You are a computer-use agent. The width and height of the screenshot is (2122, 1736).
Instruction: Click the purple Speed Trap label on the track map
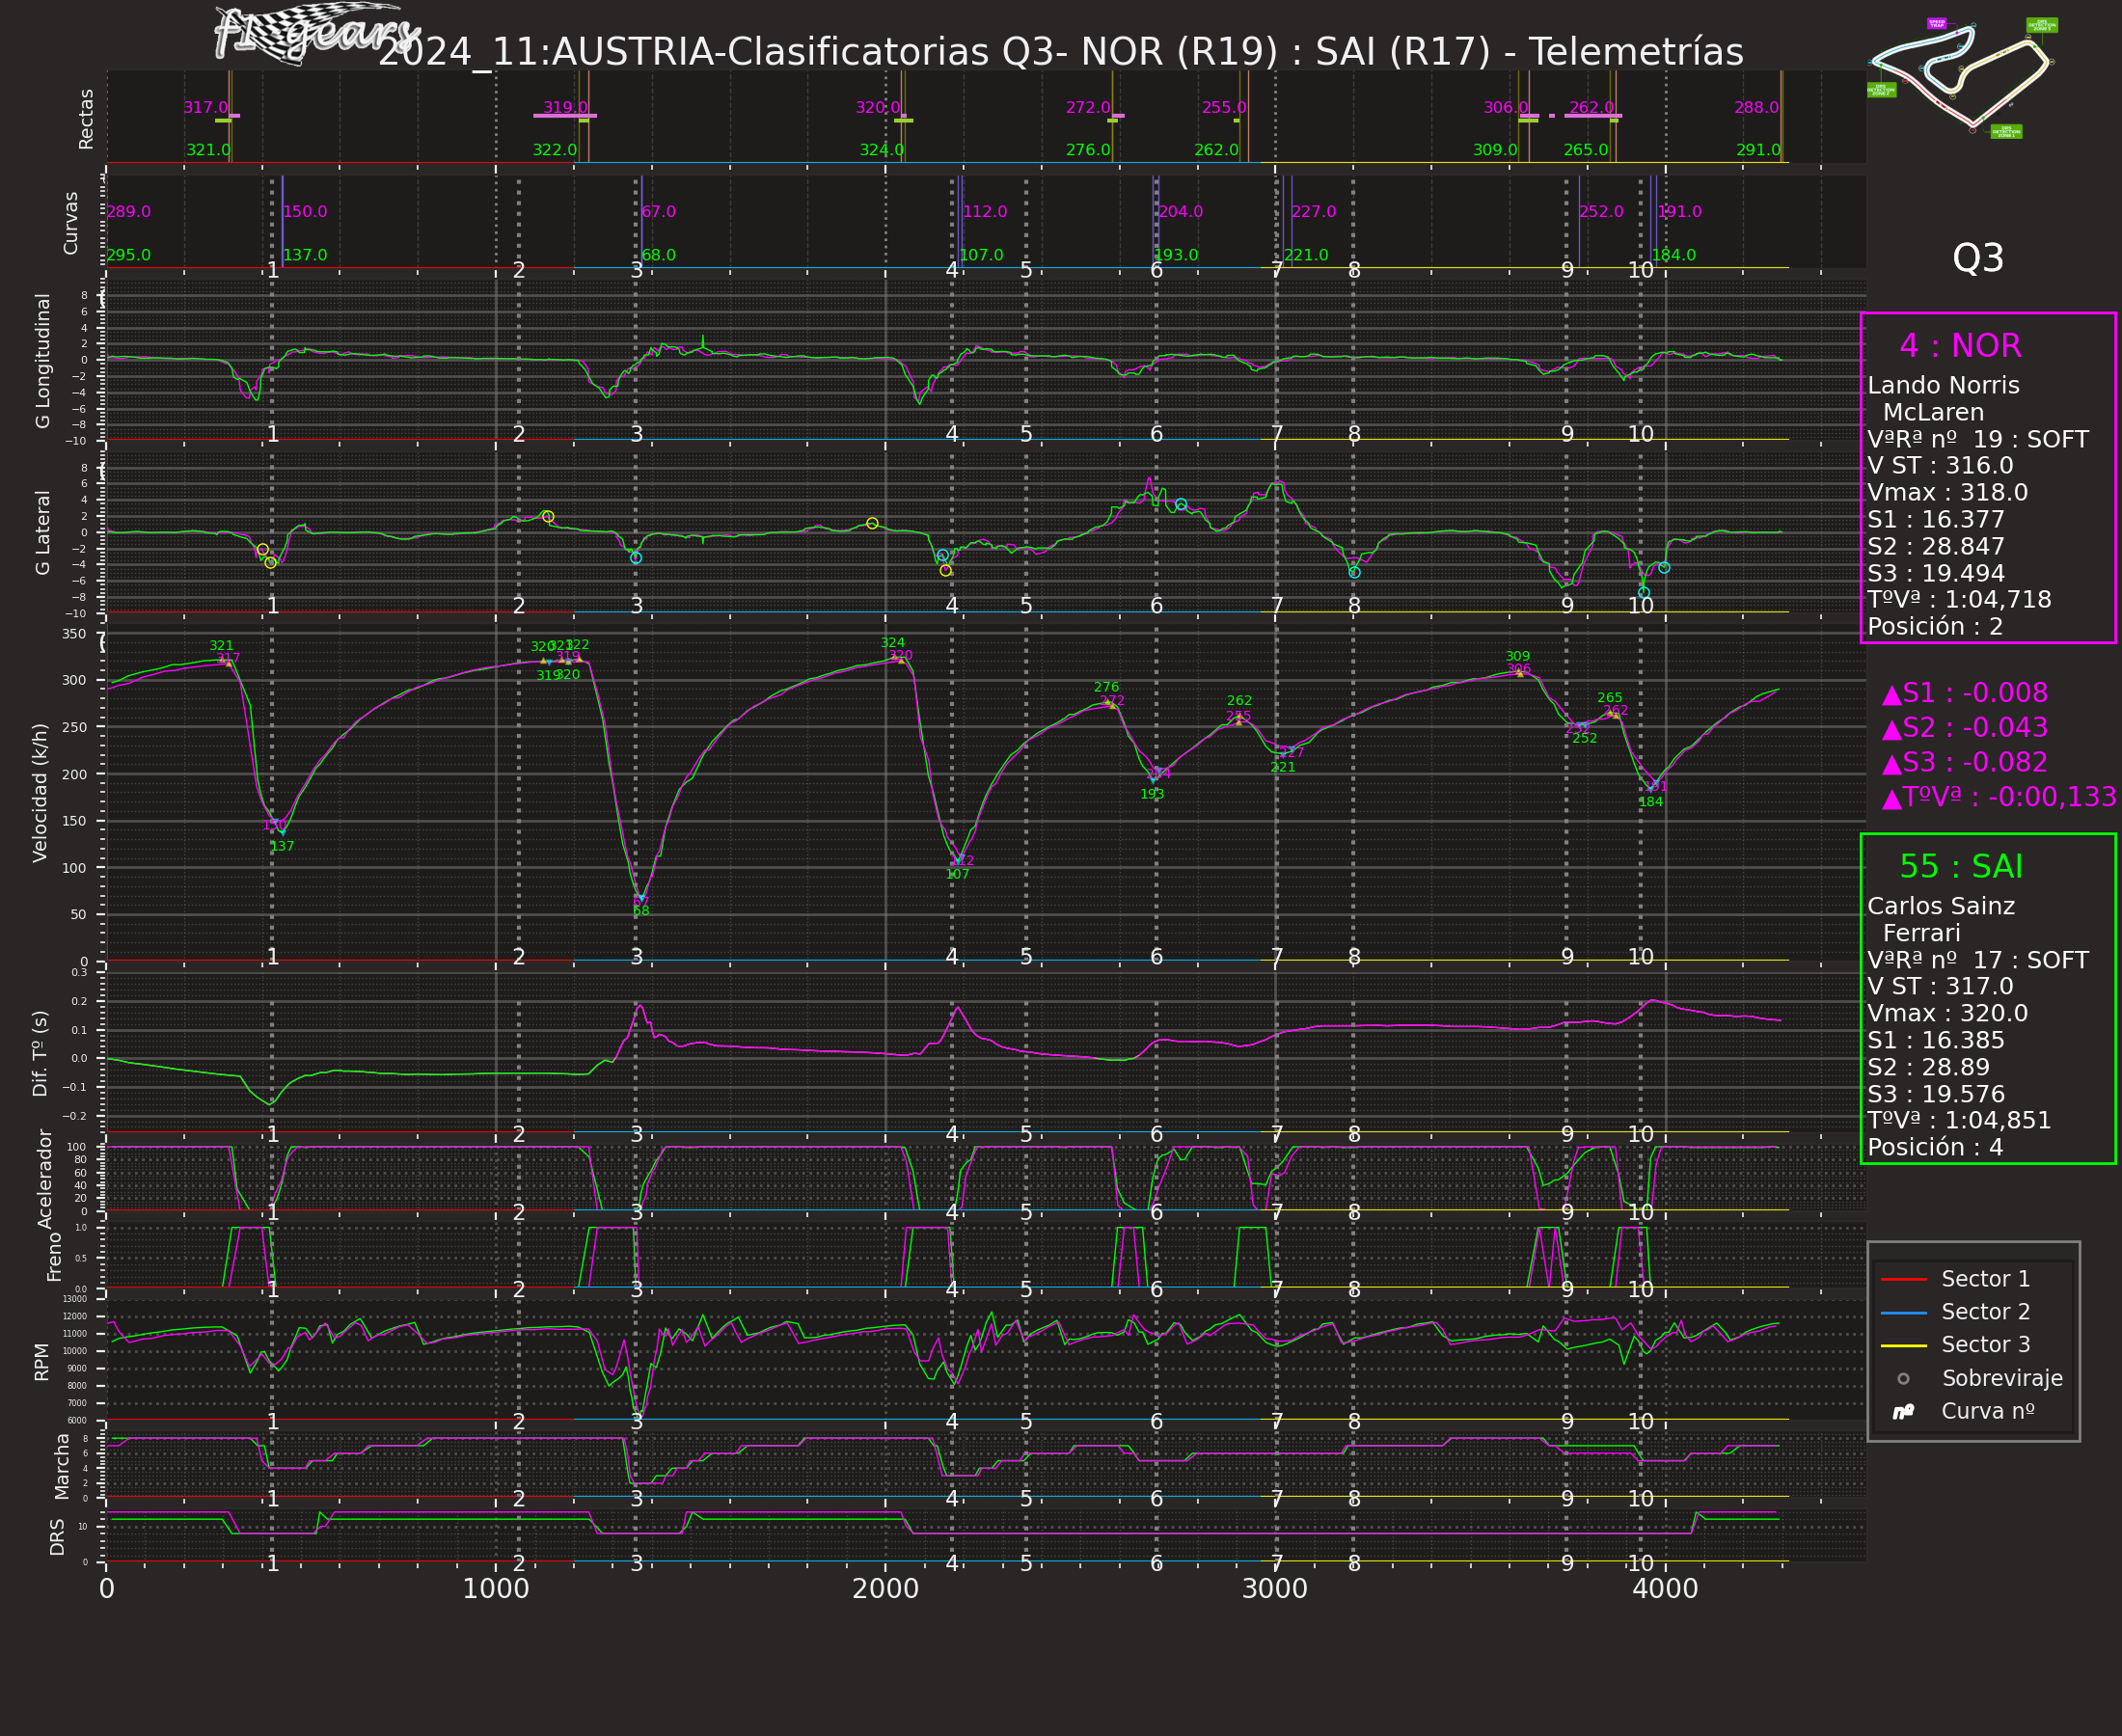point(1936,23)
